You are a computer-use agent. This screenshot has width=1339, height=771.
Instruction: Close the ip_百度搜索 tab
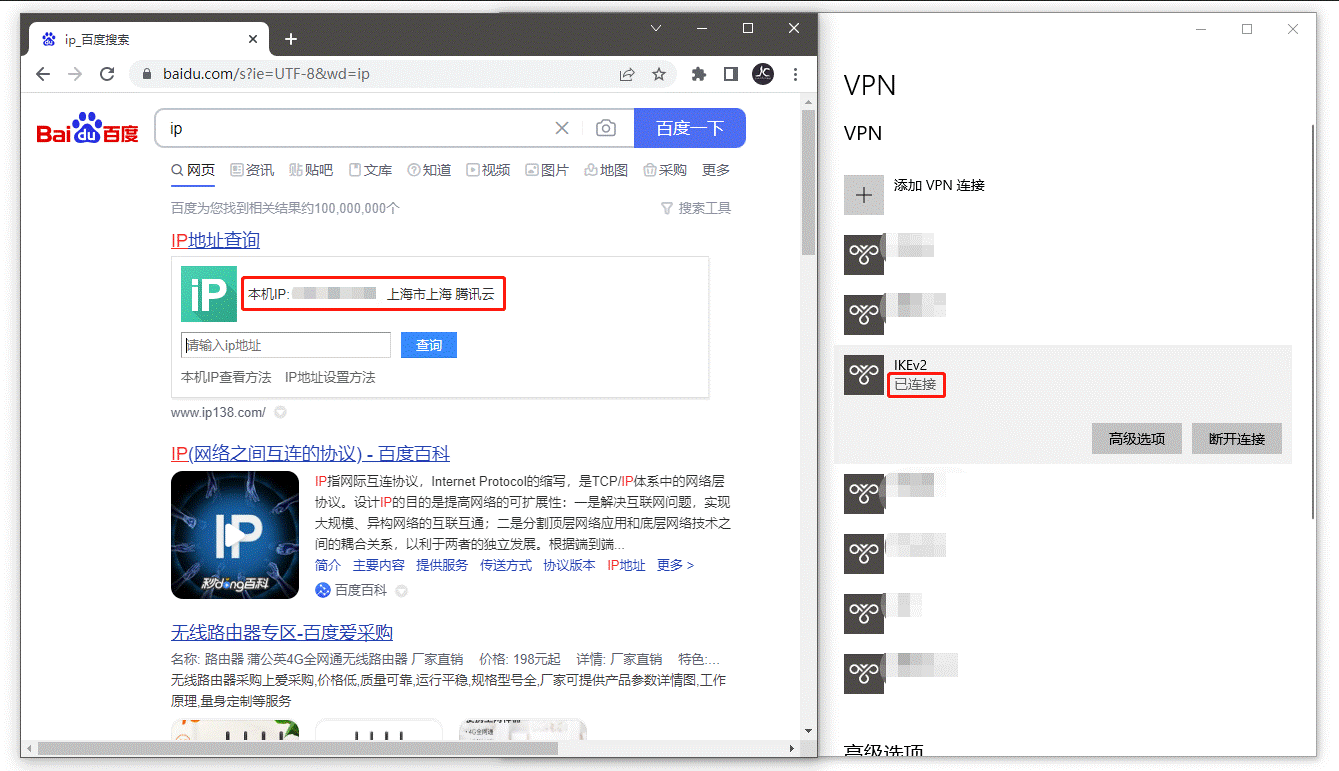point(253,39)
